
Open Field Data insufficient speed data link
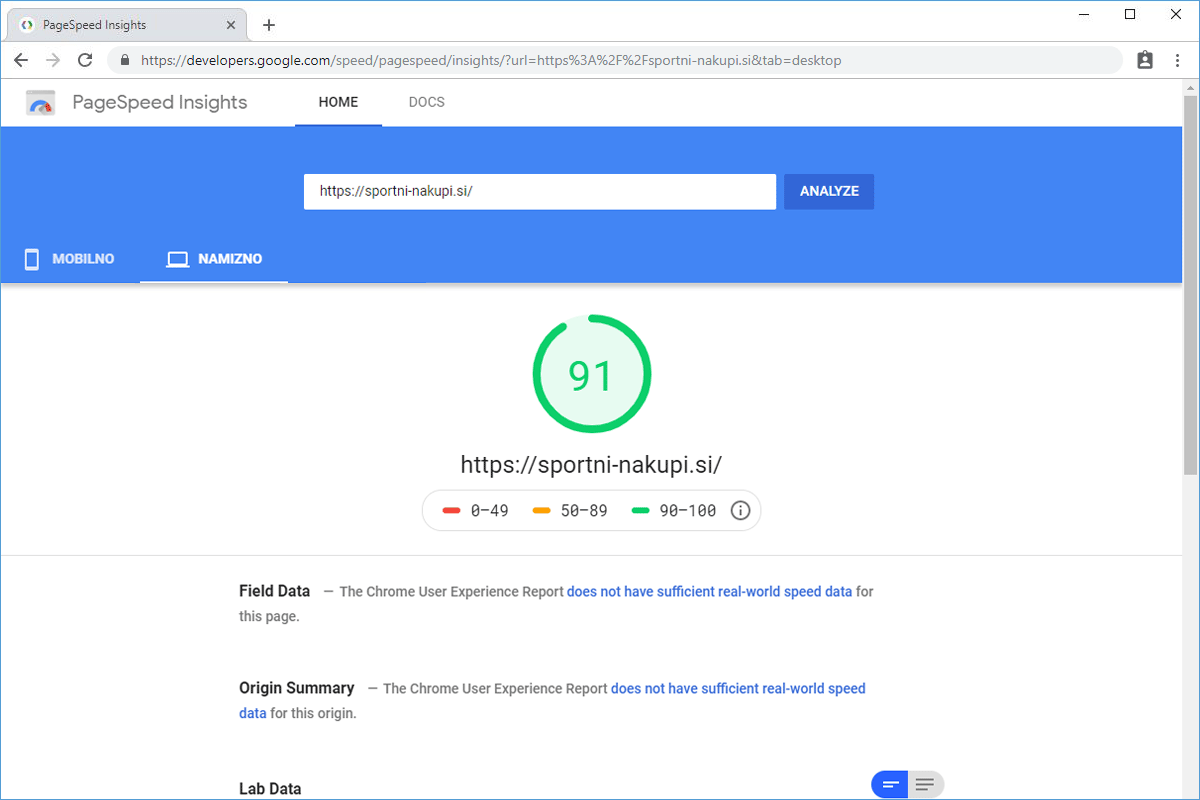pyautogui.click(x=709, y=591)
